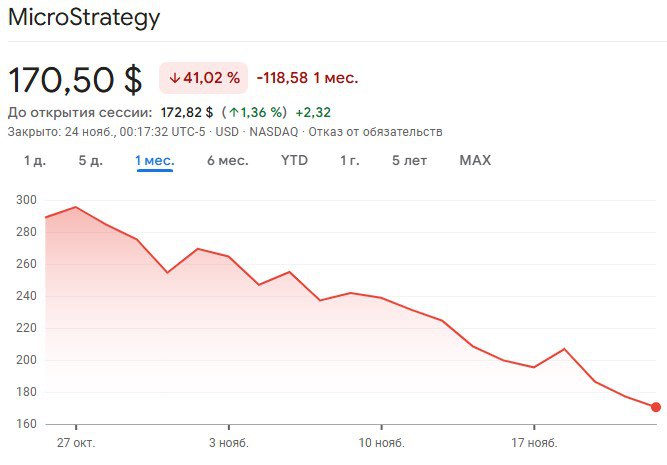Click the red down arrow in change badge

(x=174, y=78)
